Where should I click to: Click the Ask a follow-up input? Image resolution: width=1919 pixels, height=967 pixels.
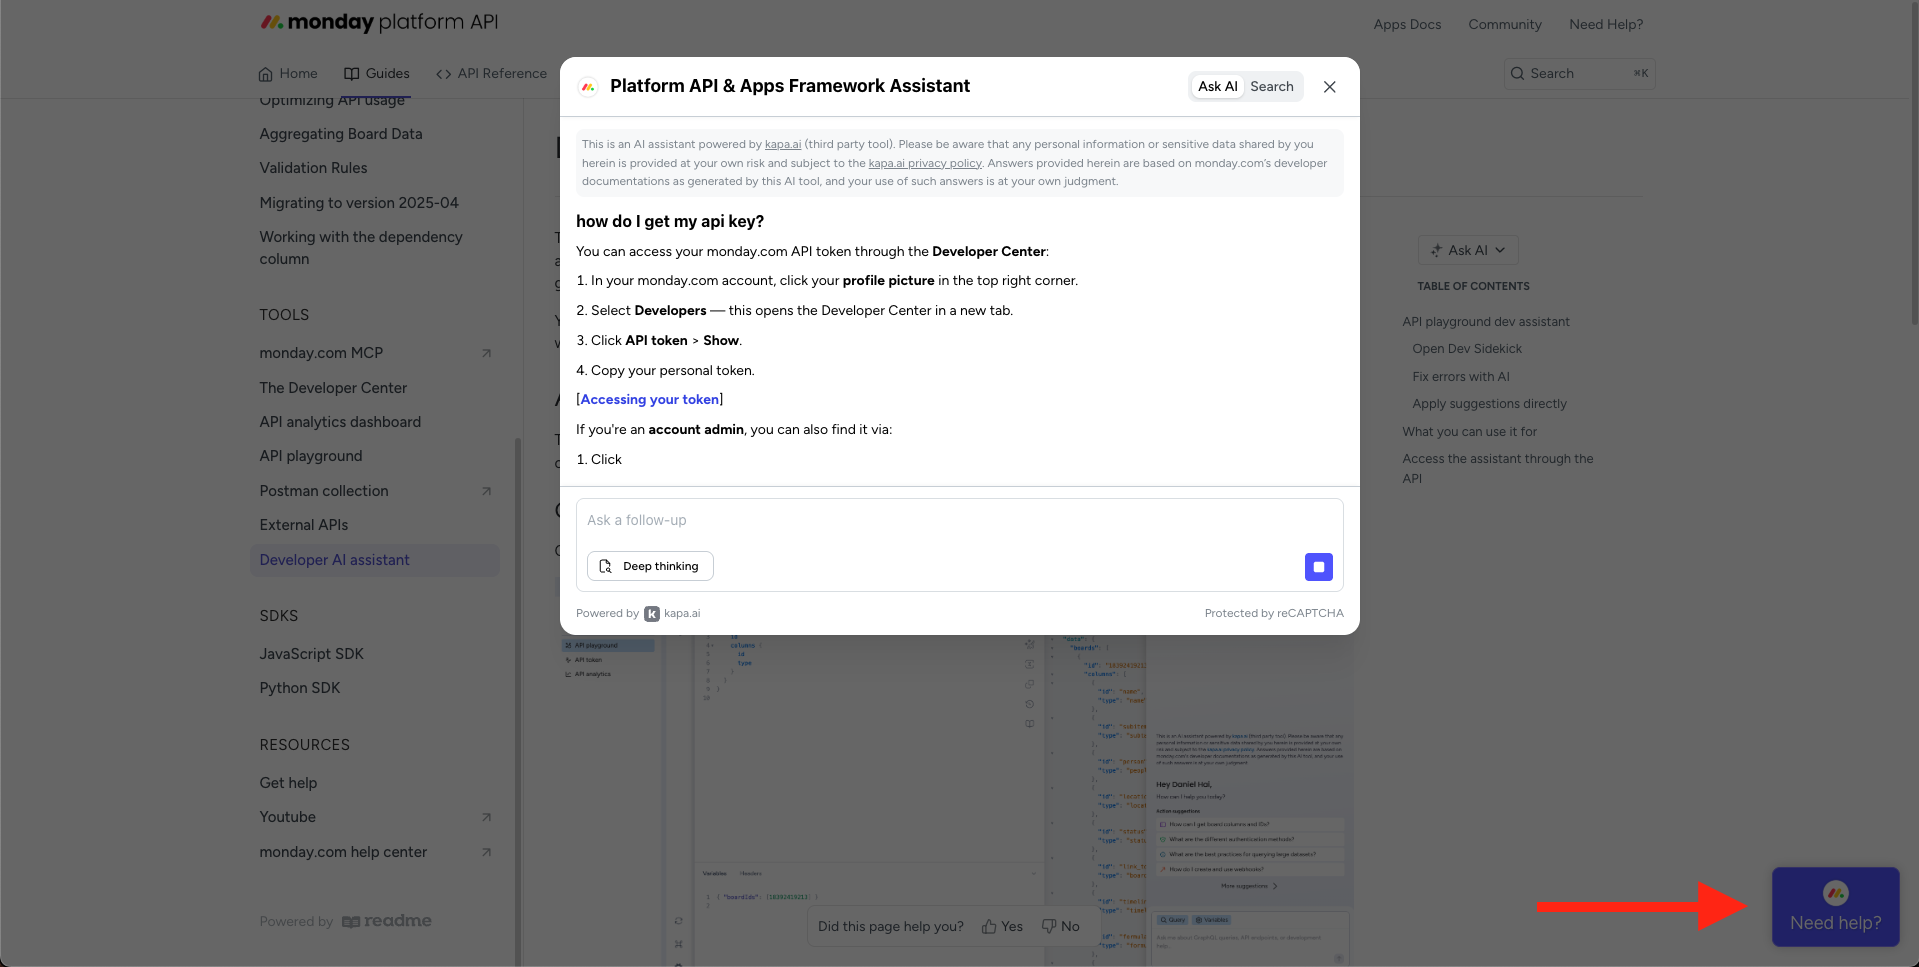coord(959,520)
